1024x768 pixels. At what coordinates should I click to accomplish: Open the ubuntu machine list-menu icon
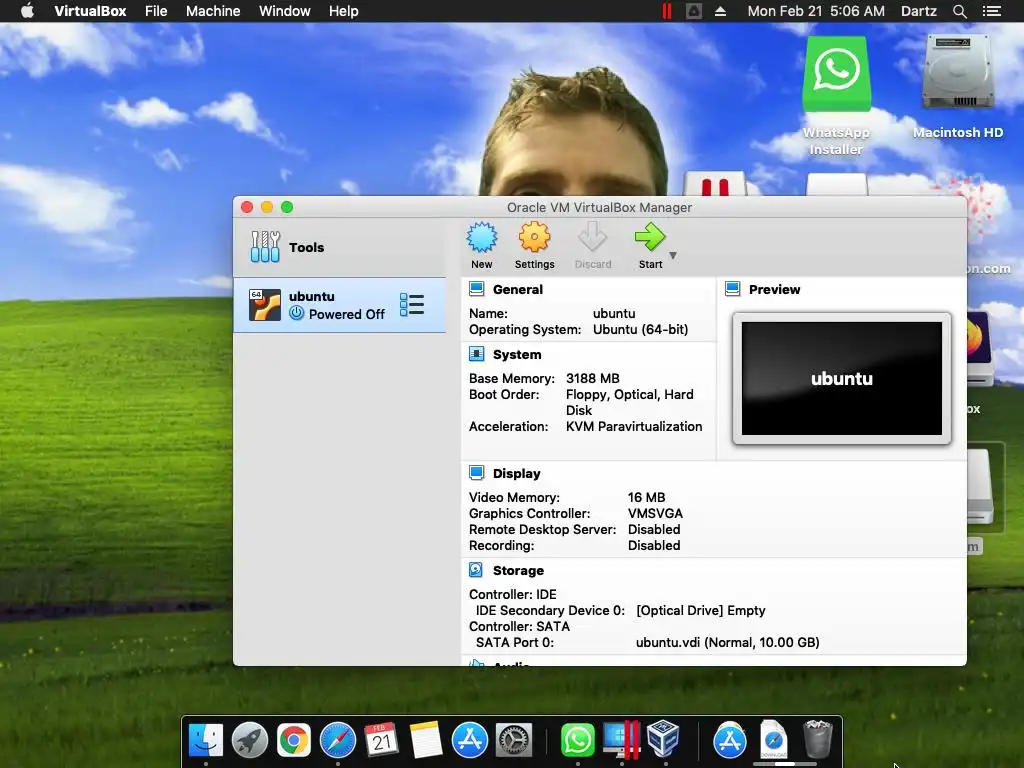[x=412, y=305]
